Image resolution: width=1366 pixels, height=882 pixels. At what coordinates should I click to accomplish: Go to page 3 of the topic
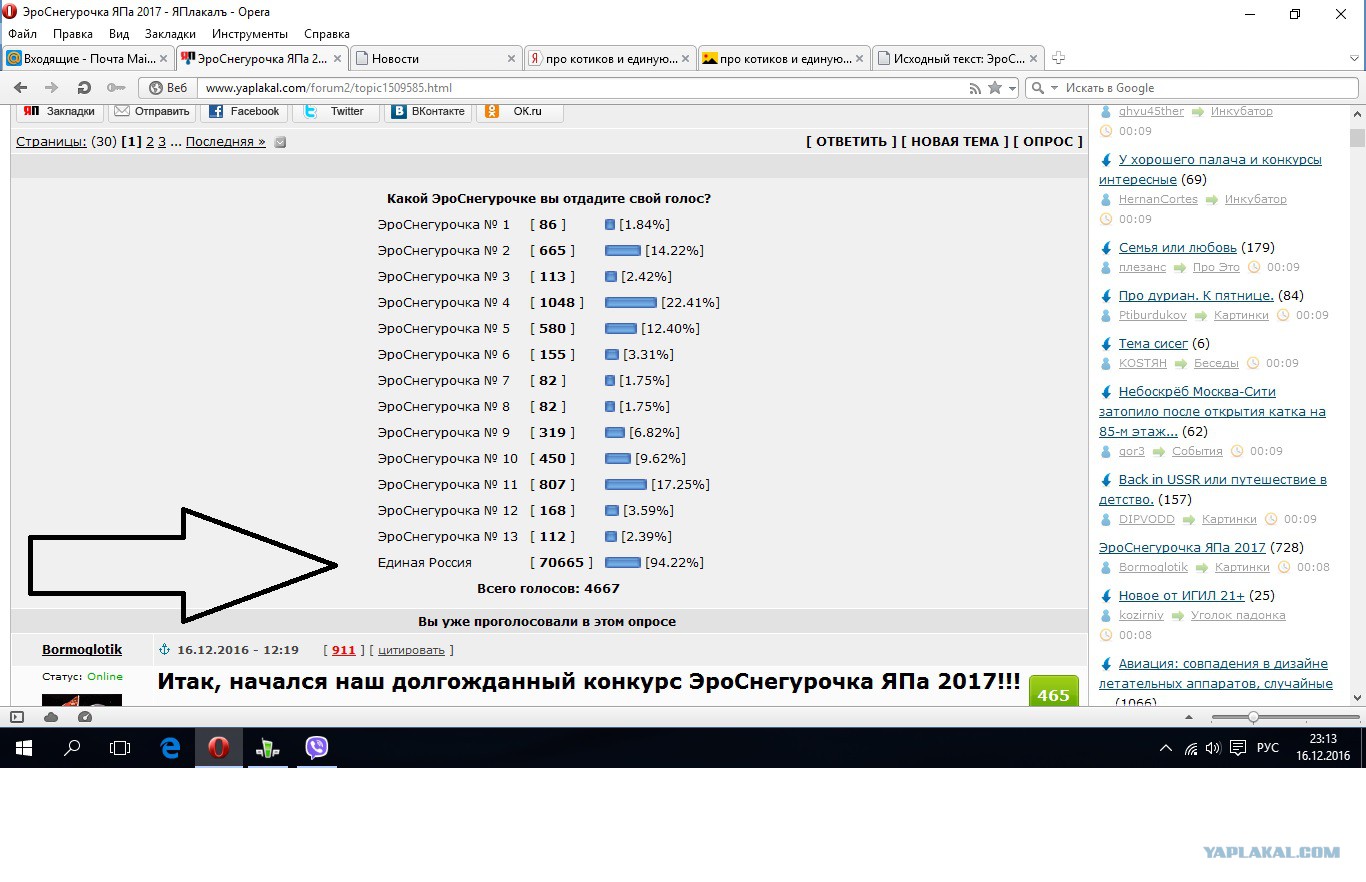tap(162, 142)
